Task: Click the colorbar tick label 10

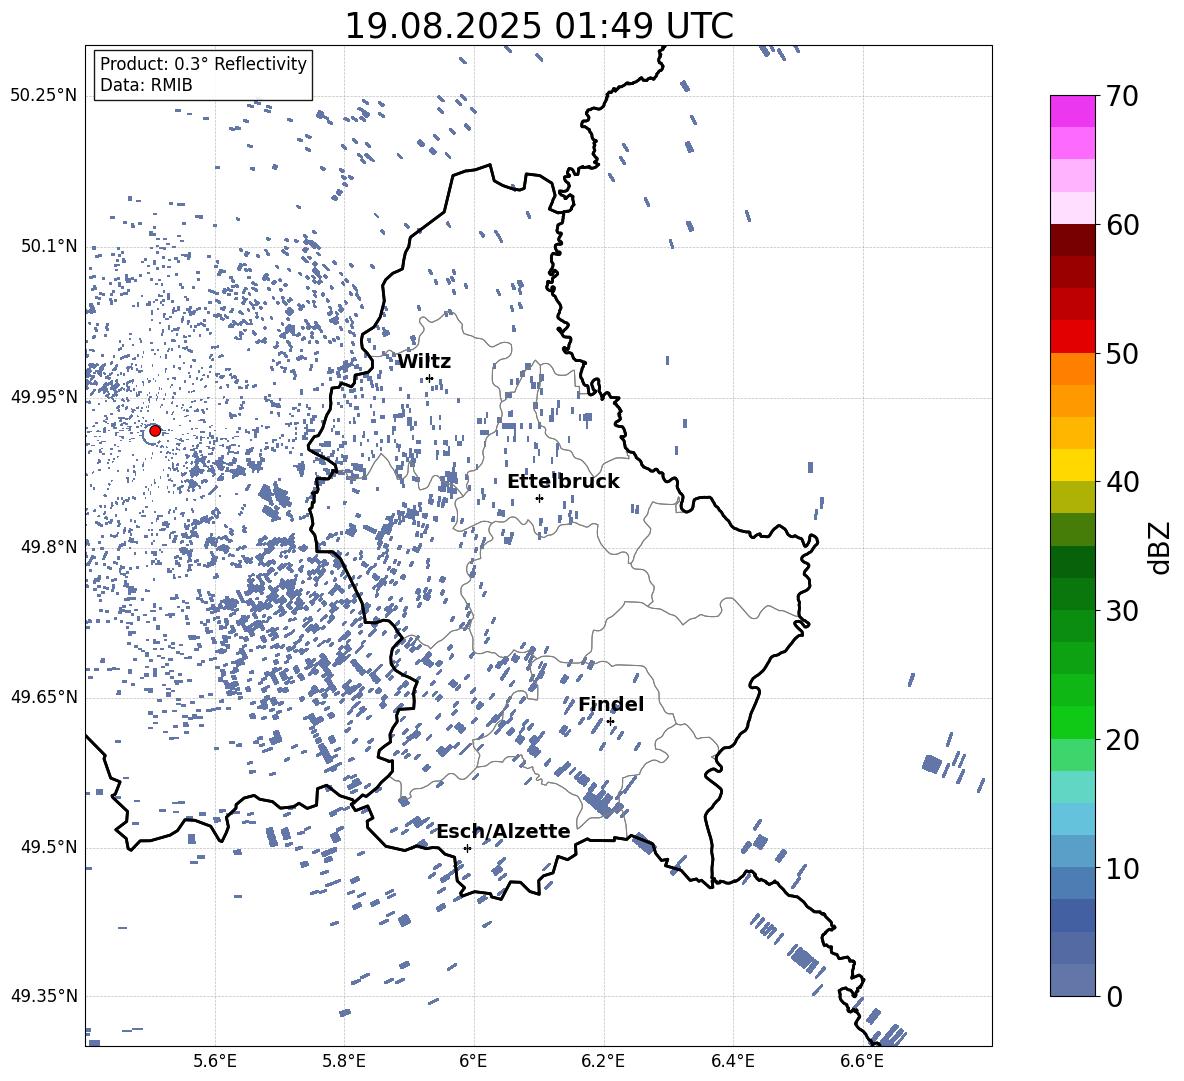Action: click(1122, 868)
